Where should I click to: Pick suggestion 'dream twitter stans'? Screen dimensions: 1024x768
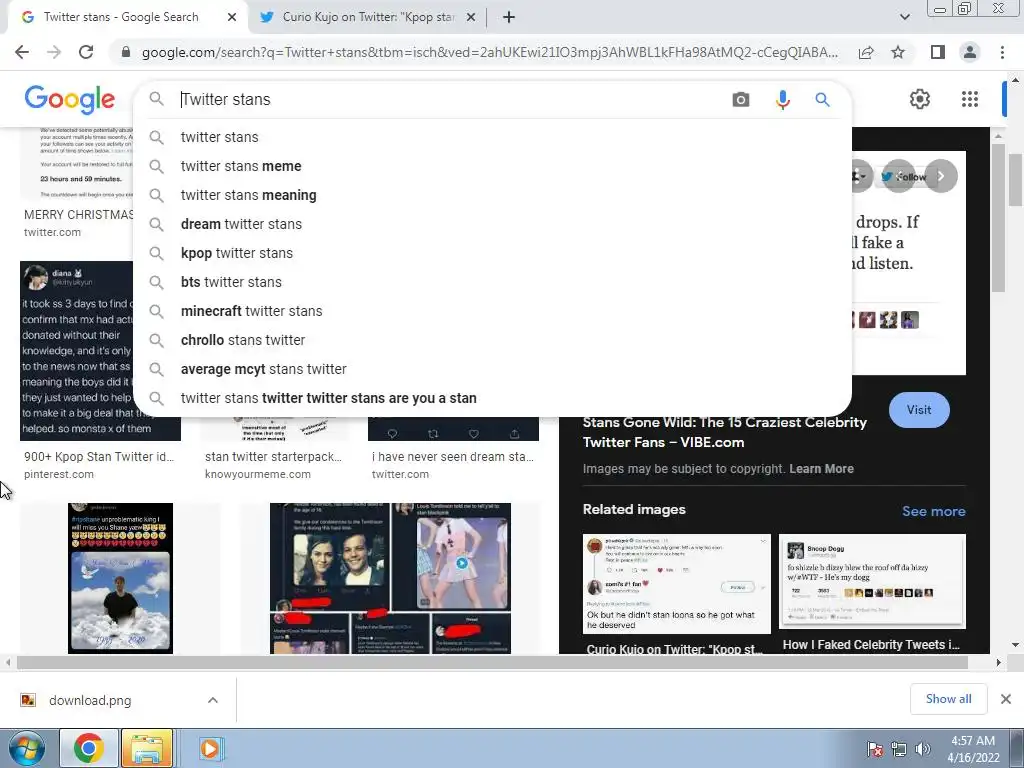click(x=492, y=224)
